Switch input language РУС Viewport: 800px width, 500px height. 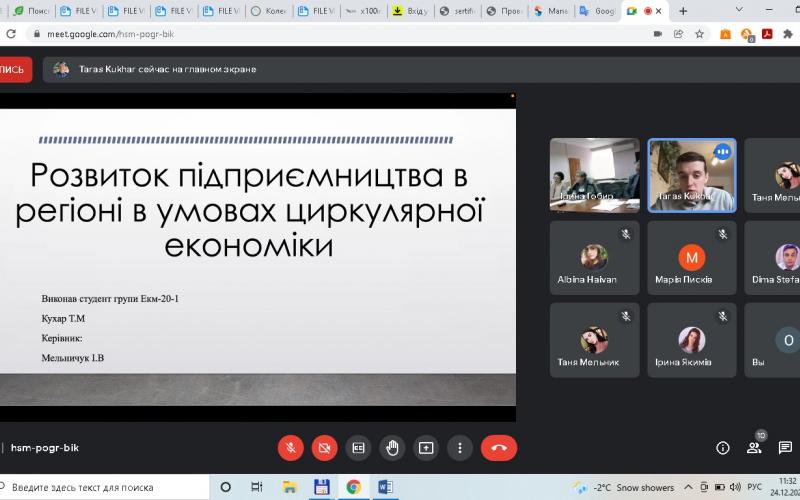pyautogui.click(x=754, y=487)
